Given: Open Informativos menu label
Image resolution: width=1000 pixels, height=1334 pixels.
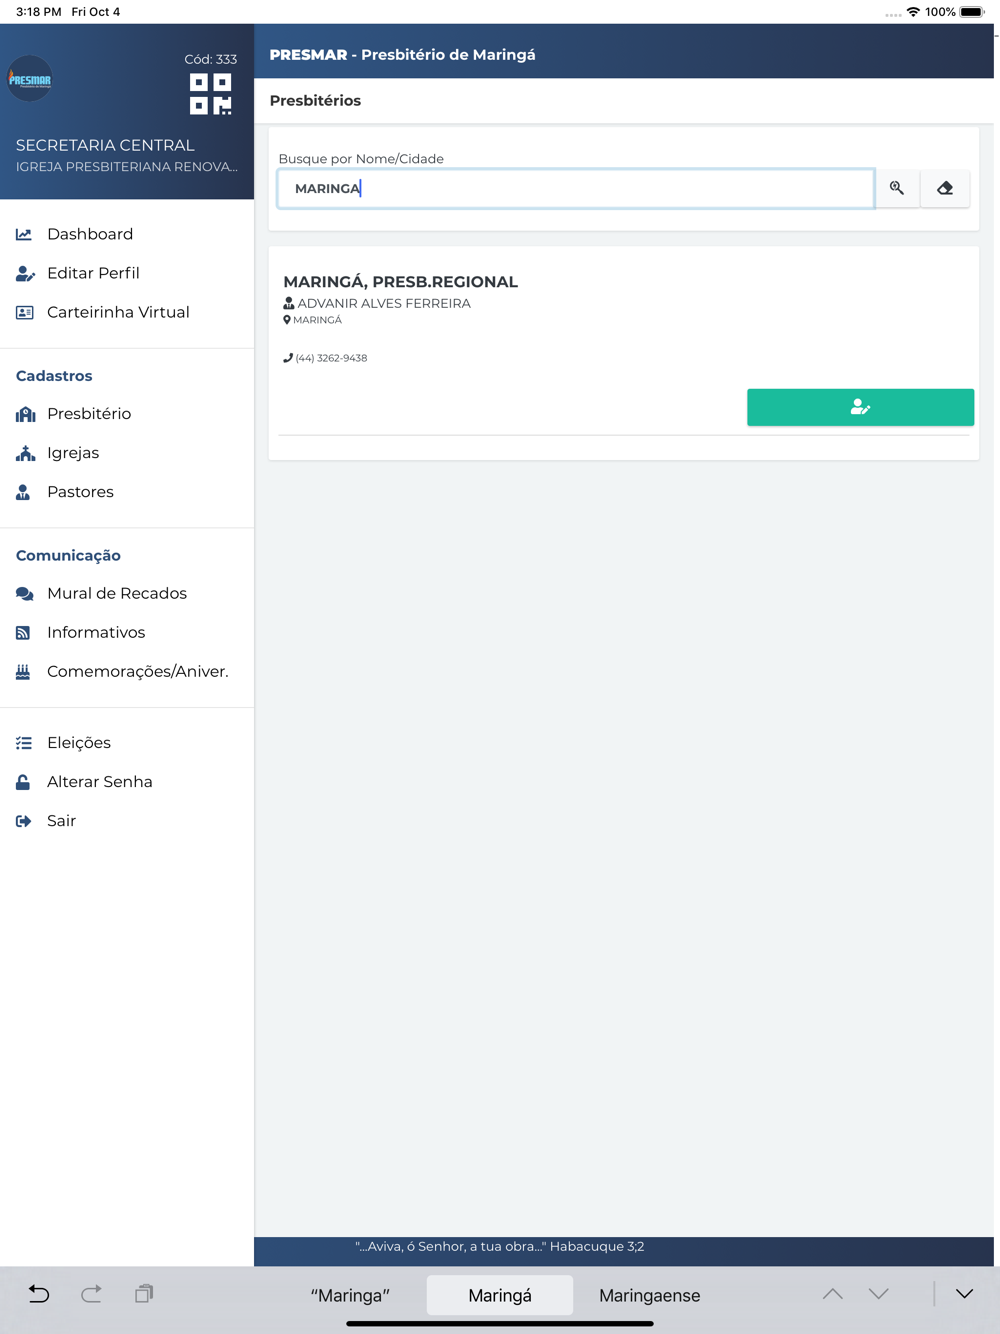Looking at the screenshot, I should click(x=96, y=632).
